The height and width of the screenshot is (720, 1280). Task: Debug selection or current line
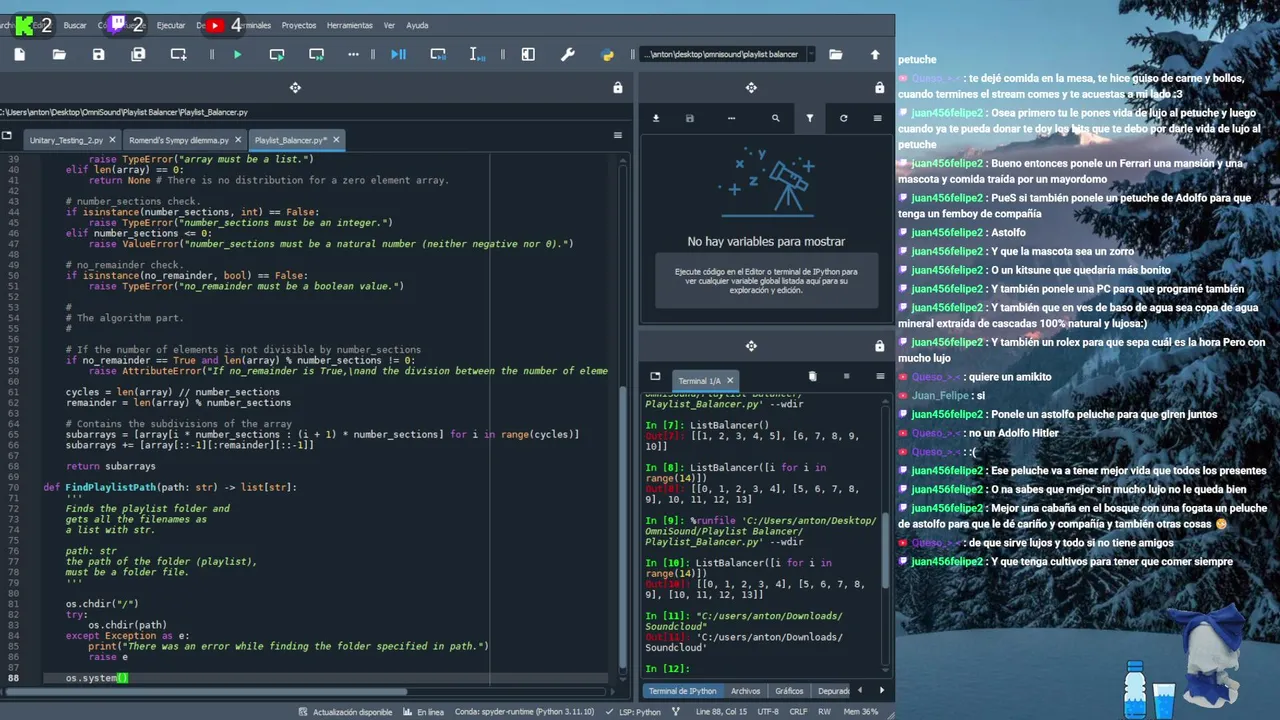[477, 54]
